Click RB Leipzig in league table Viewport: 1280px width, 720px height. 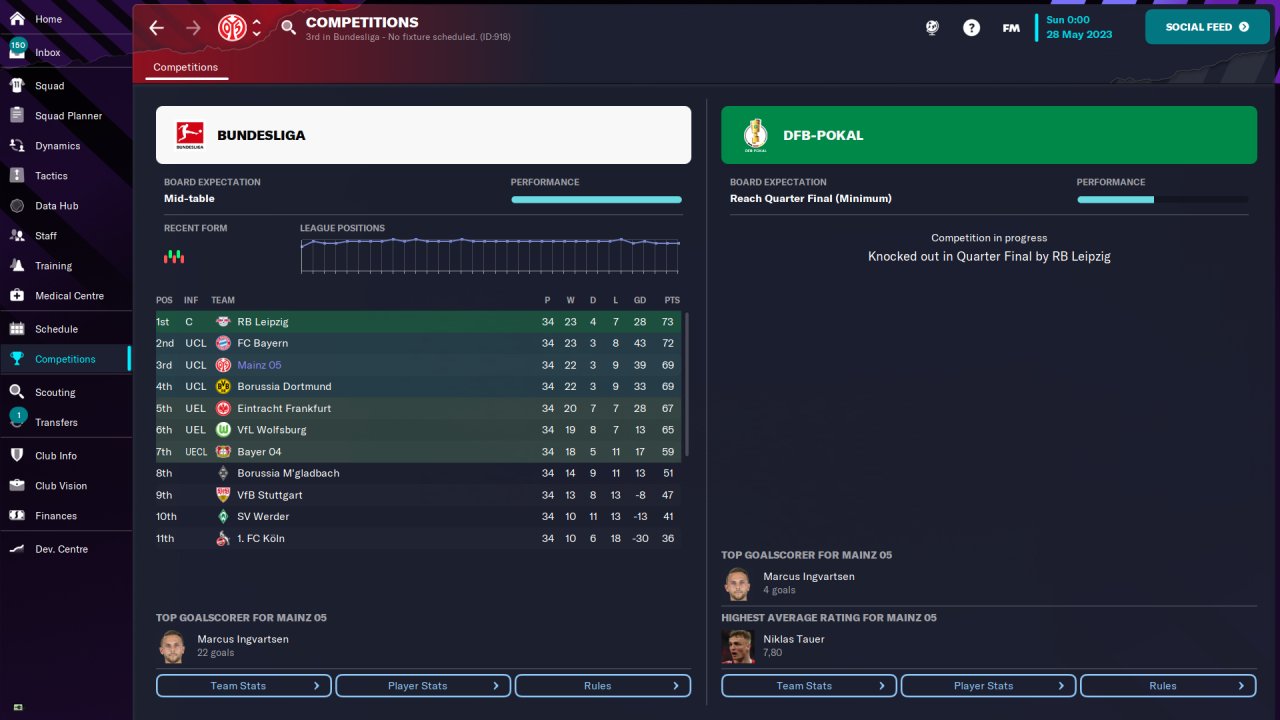tap(263, 322)
